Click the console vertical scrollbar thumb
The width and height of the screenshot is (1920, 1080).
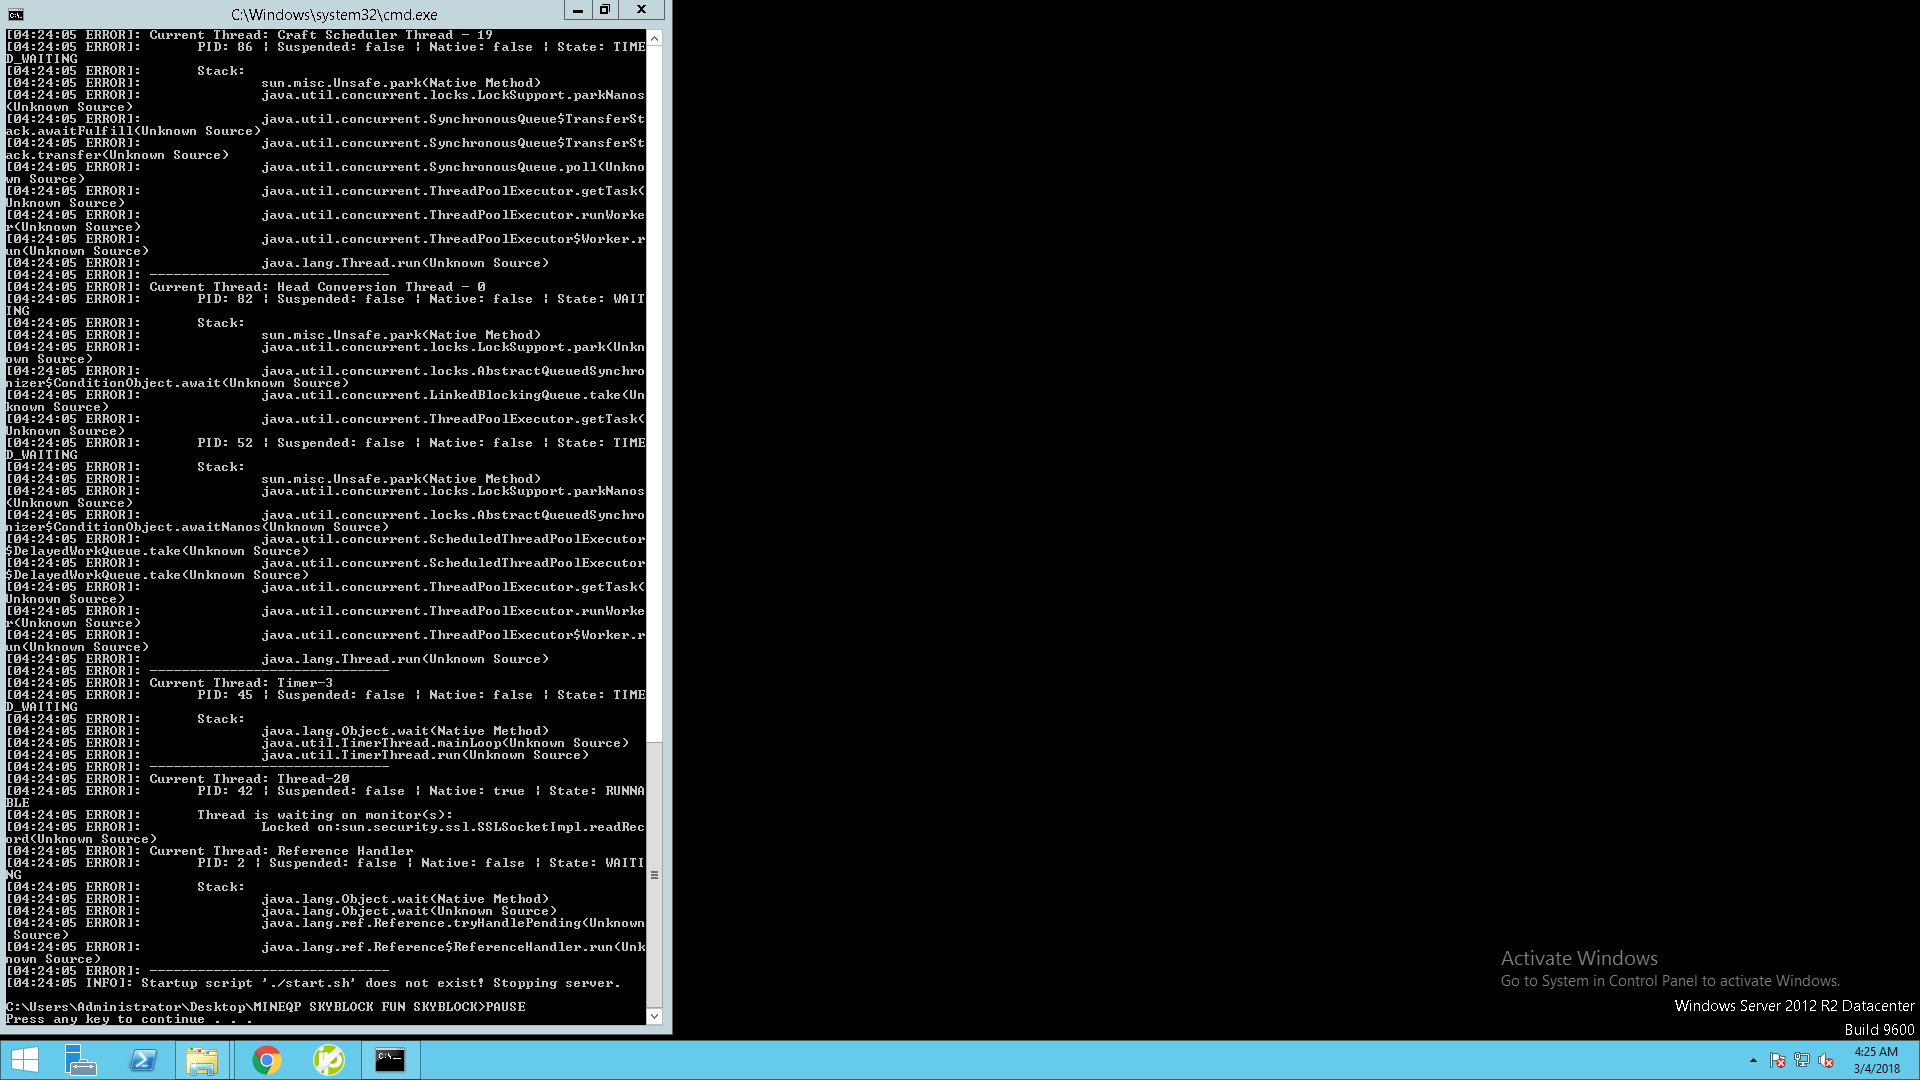[x=654, y=875]
